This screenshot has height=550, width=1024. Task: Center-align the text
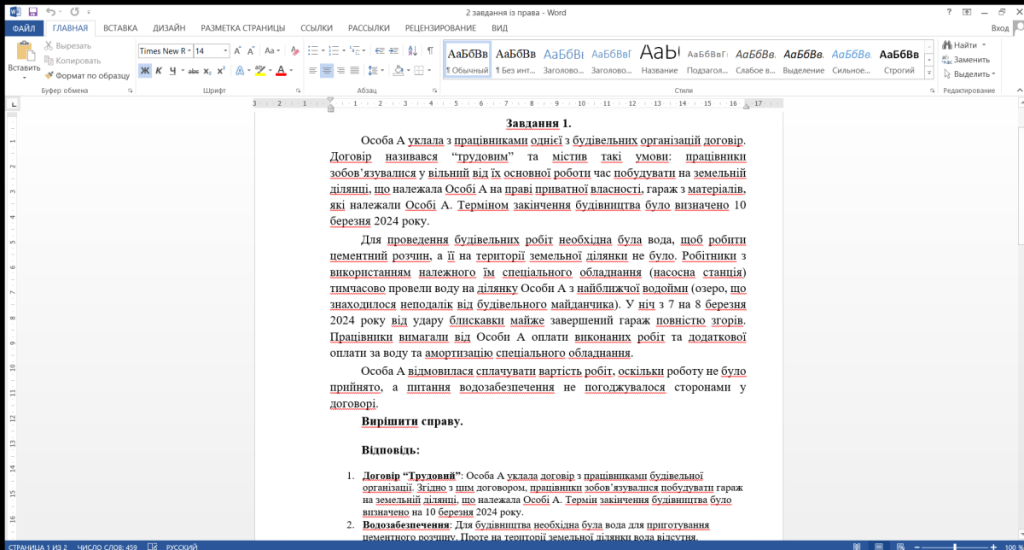point(327,71)
